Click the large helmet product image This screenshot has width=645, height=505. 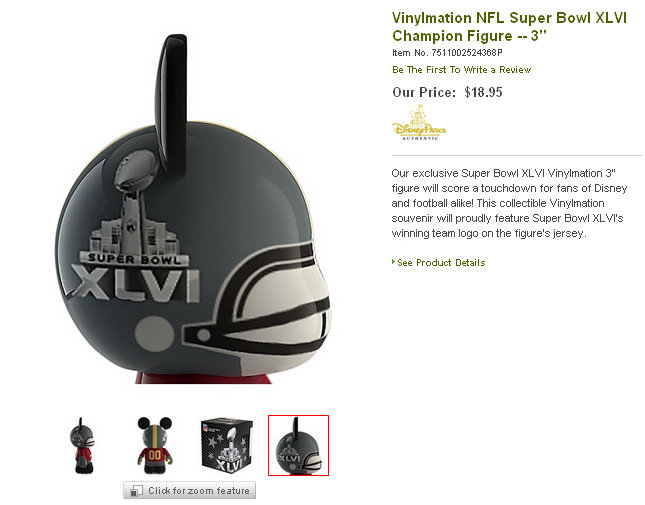193,210
